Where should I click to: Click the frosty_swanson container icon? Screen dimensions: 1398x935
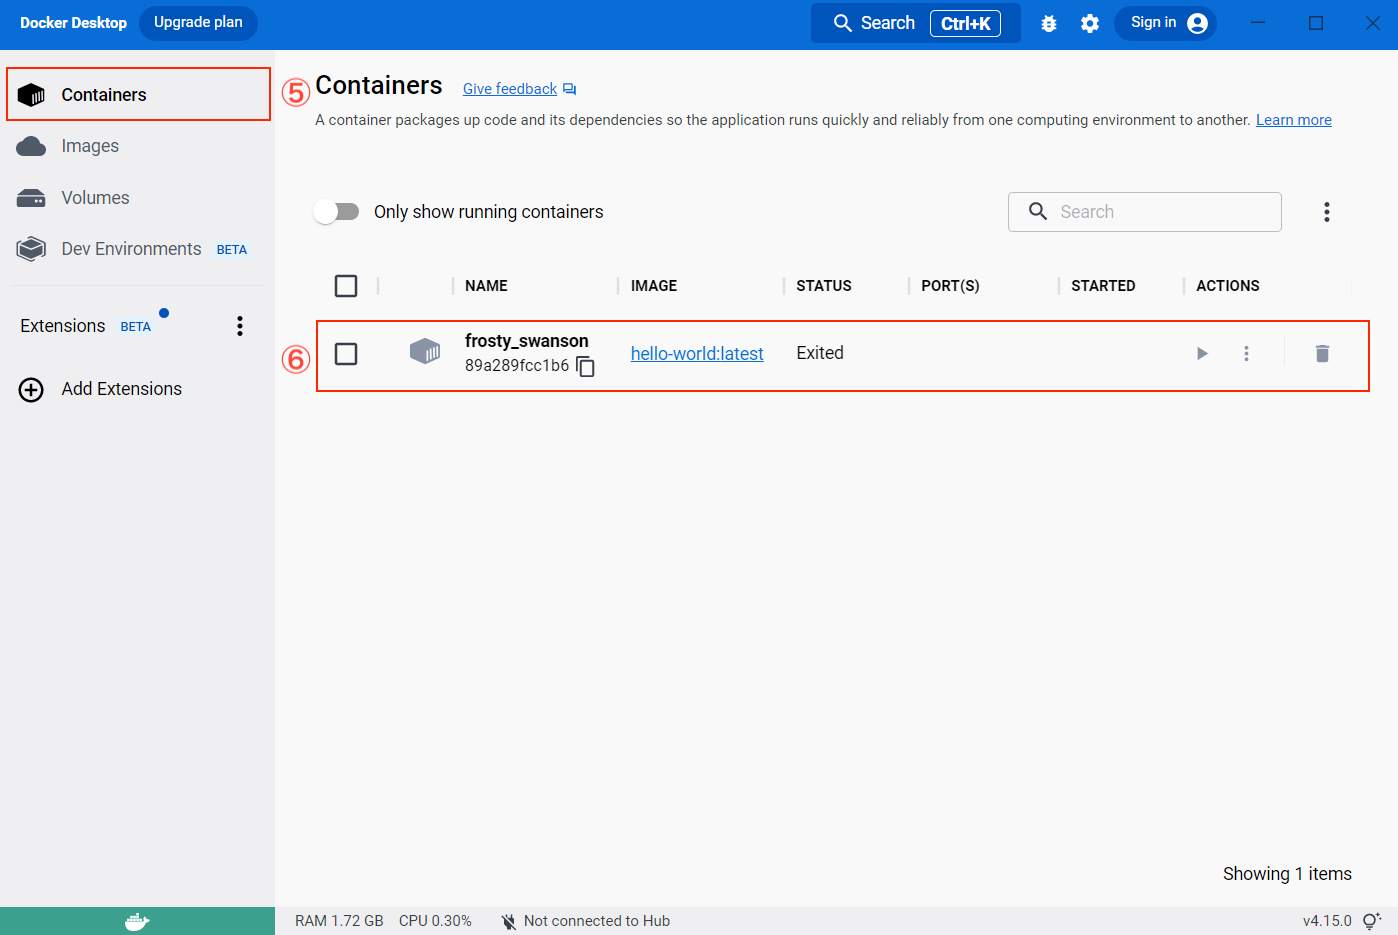(x=425, y=351)
